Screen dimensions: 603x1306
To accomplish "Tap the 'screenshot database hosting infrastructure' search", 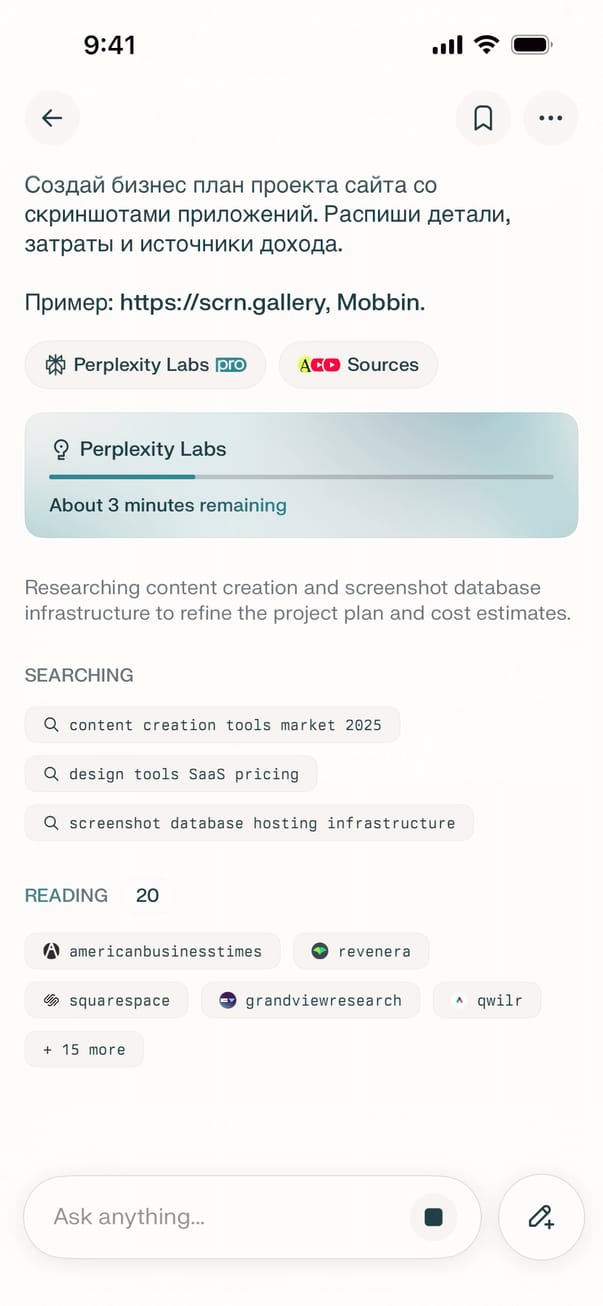I will click(x=249, y=823).
